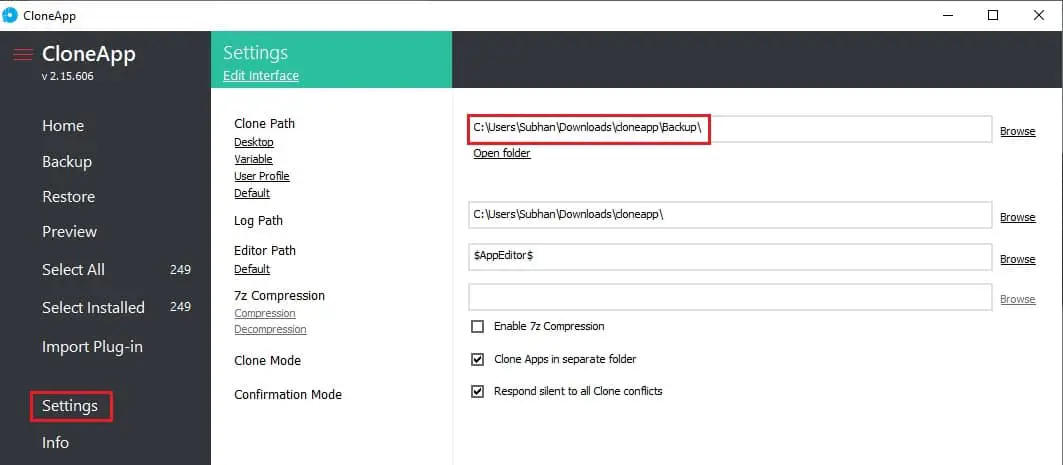Close the CloneApp window
1063x465 pixels.
coord(1038,15)
